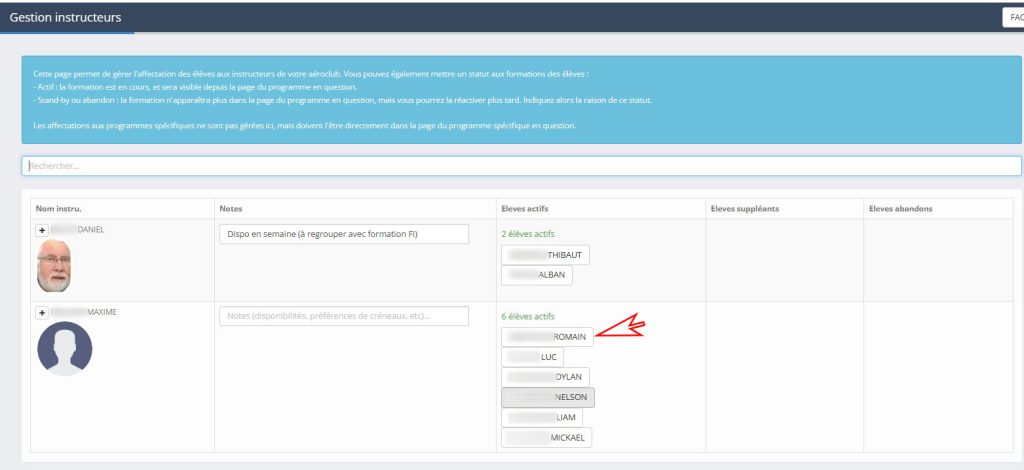Click the 'Eleves suppléants' column header
Image resolution: width=1024 pixels, height=470 pixels.
744,208
